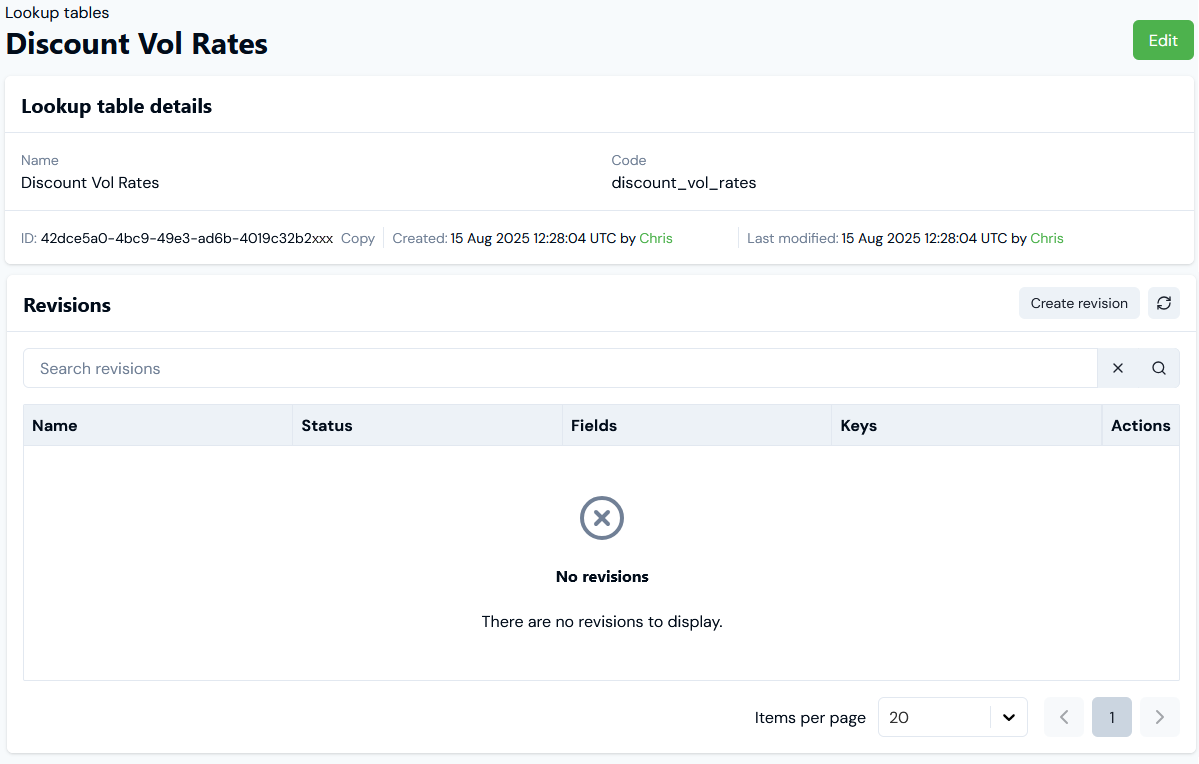Clear the revisions search with the X icon
The width and height of the screenshot is (1199, 764).
pos(1117,369)
